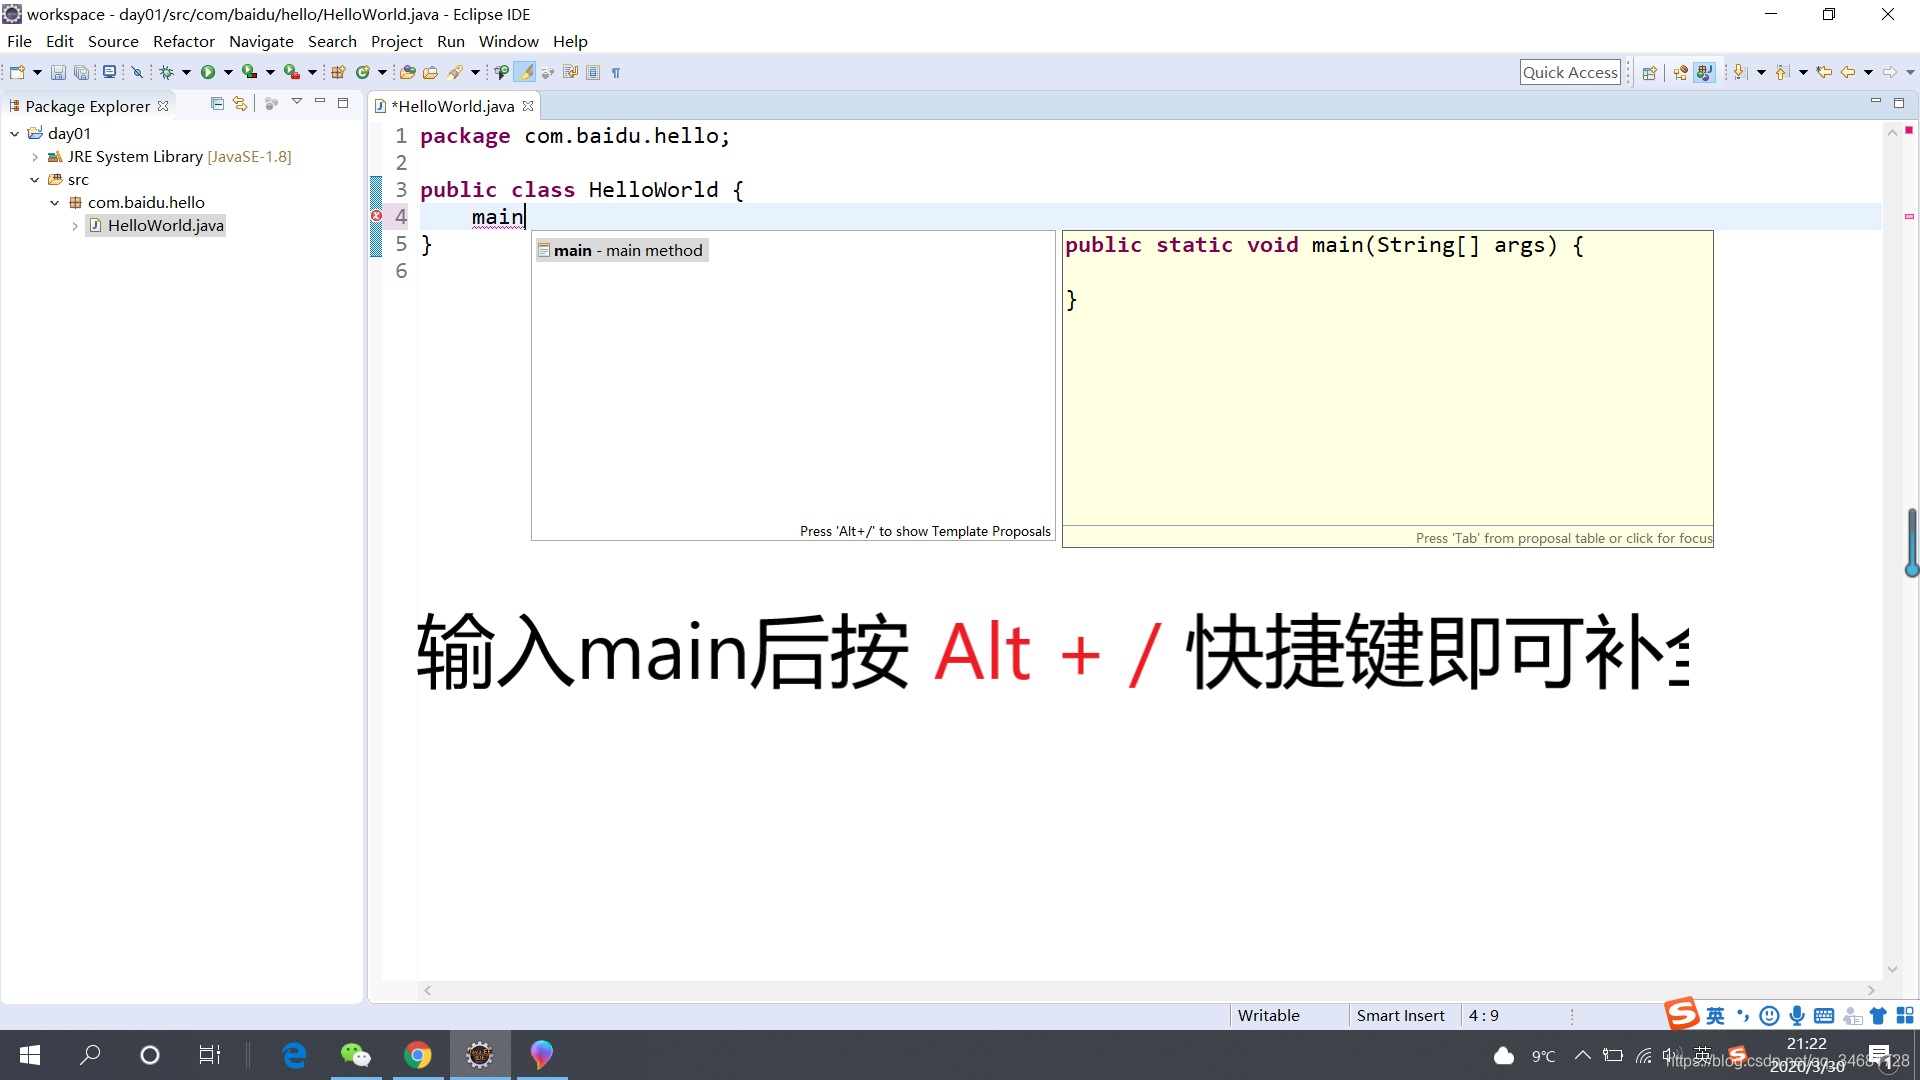Image resolution: width=1920 pixels, height=1080 pixels.
Task: Open the File menu
Action: pyautogui.click(x=19, y=41)
